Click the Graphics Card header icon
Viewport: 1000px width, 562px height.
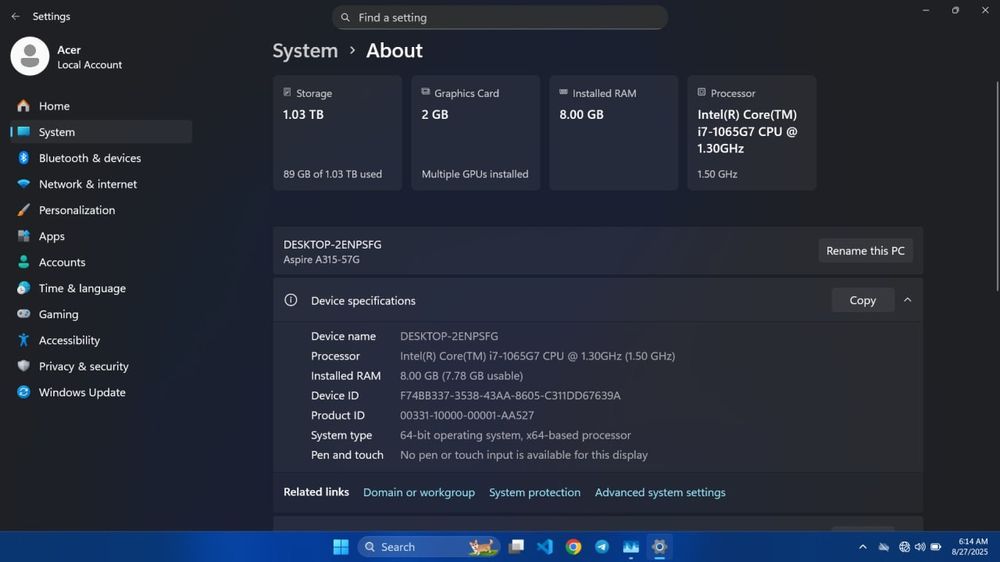tap(425, 92)
